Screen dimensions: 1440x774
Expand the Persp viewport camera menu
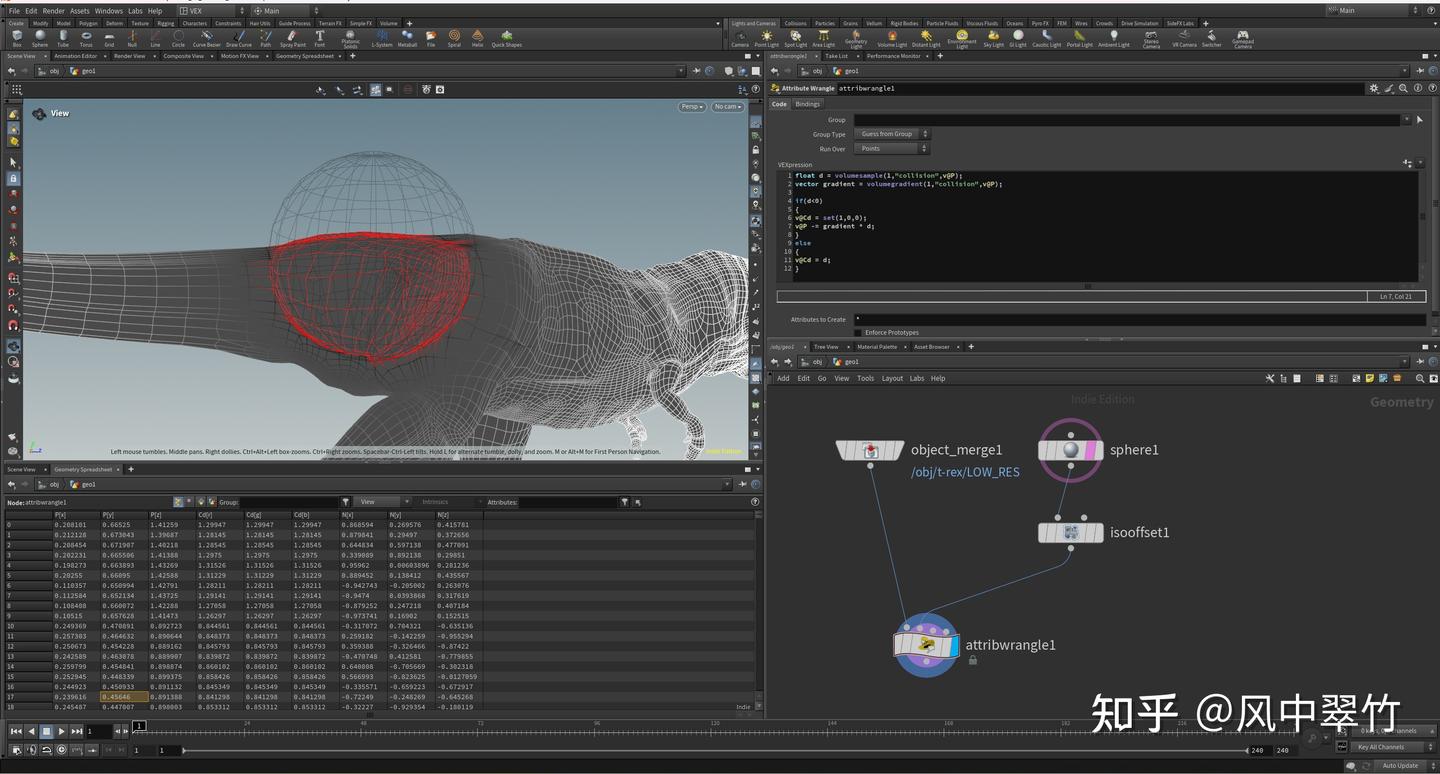(x=692, y=107)
